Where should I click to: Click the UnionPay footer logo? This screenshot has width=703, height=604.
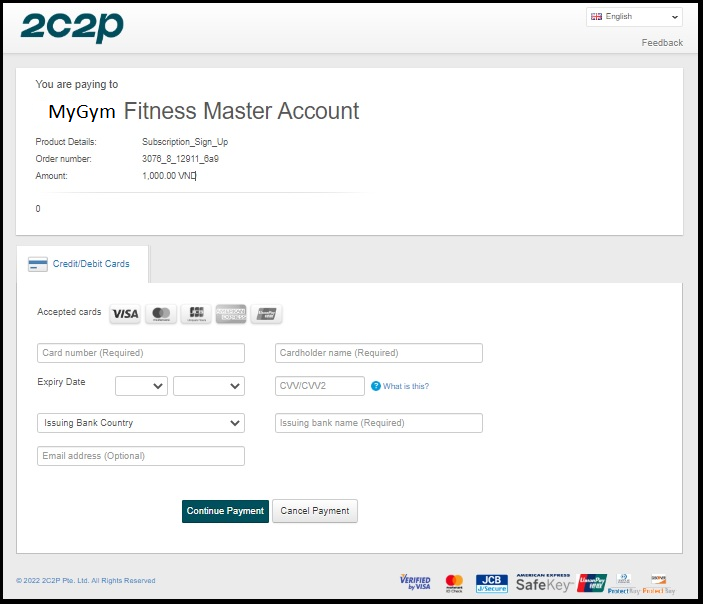[591, 583]
